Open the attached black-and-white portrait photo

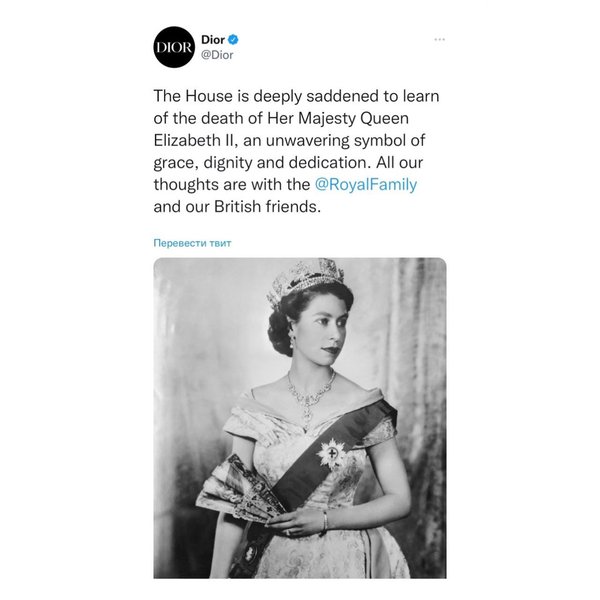point(300,418)
